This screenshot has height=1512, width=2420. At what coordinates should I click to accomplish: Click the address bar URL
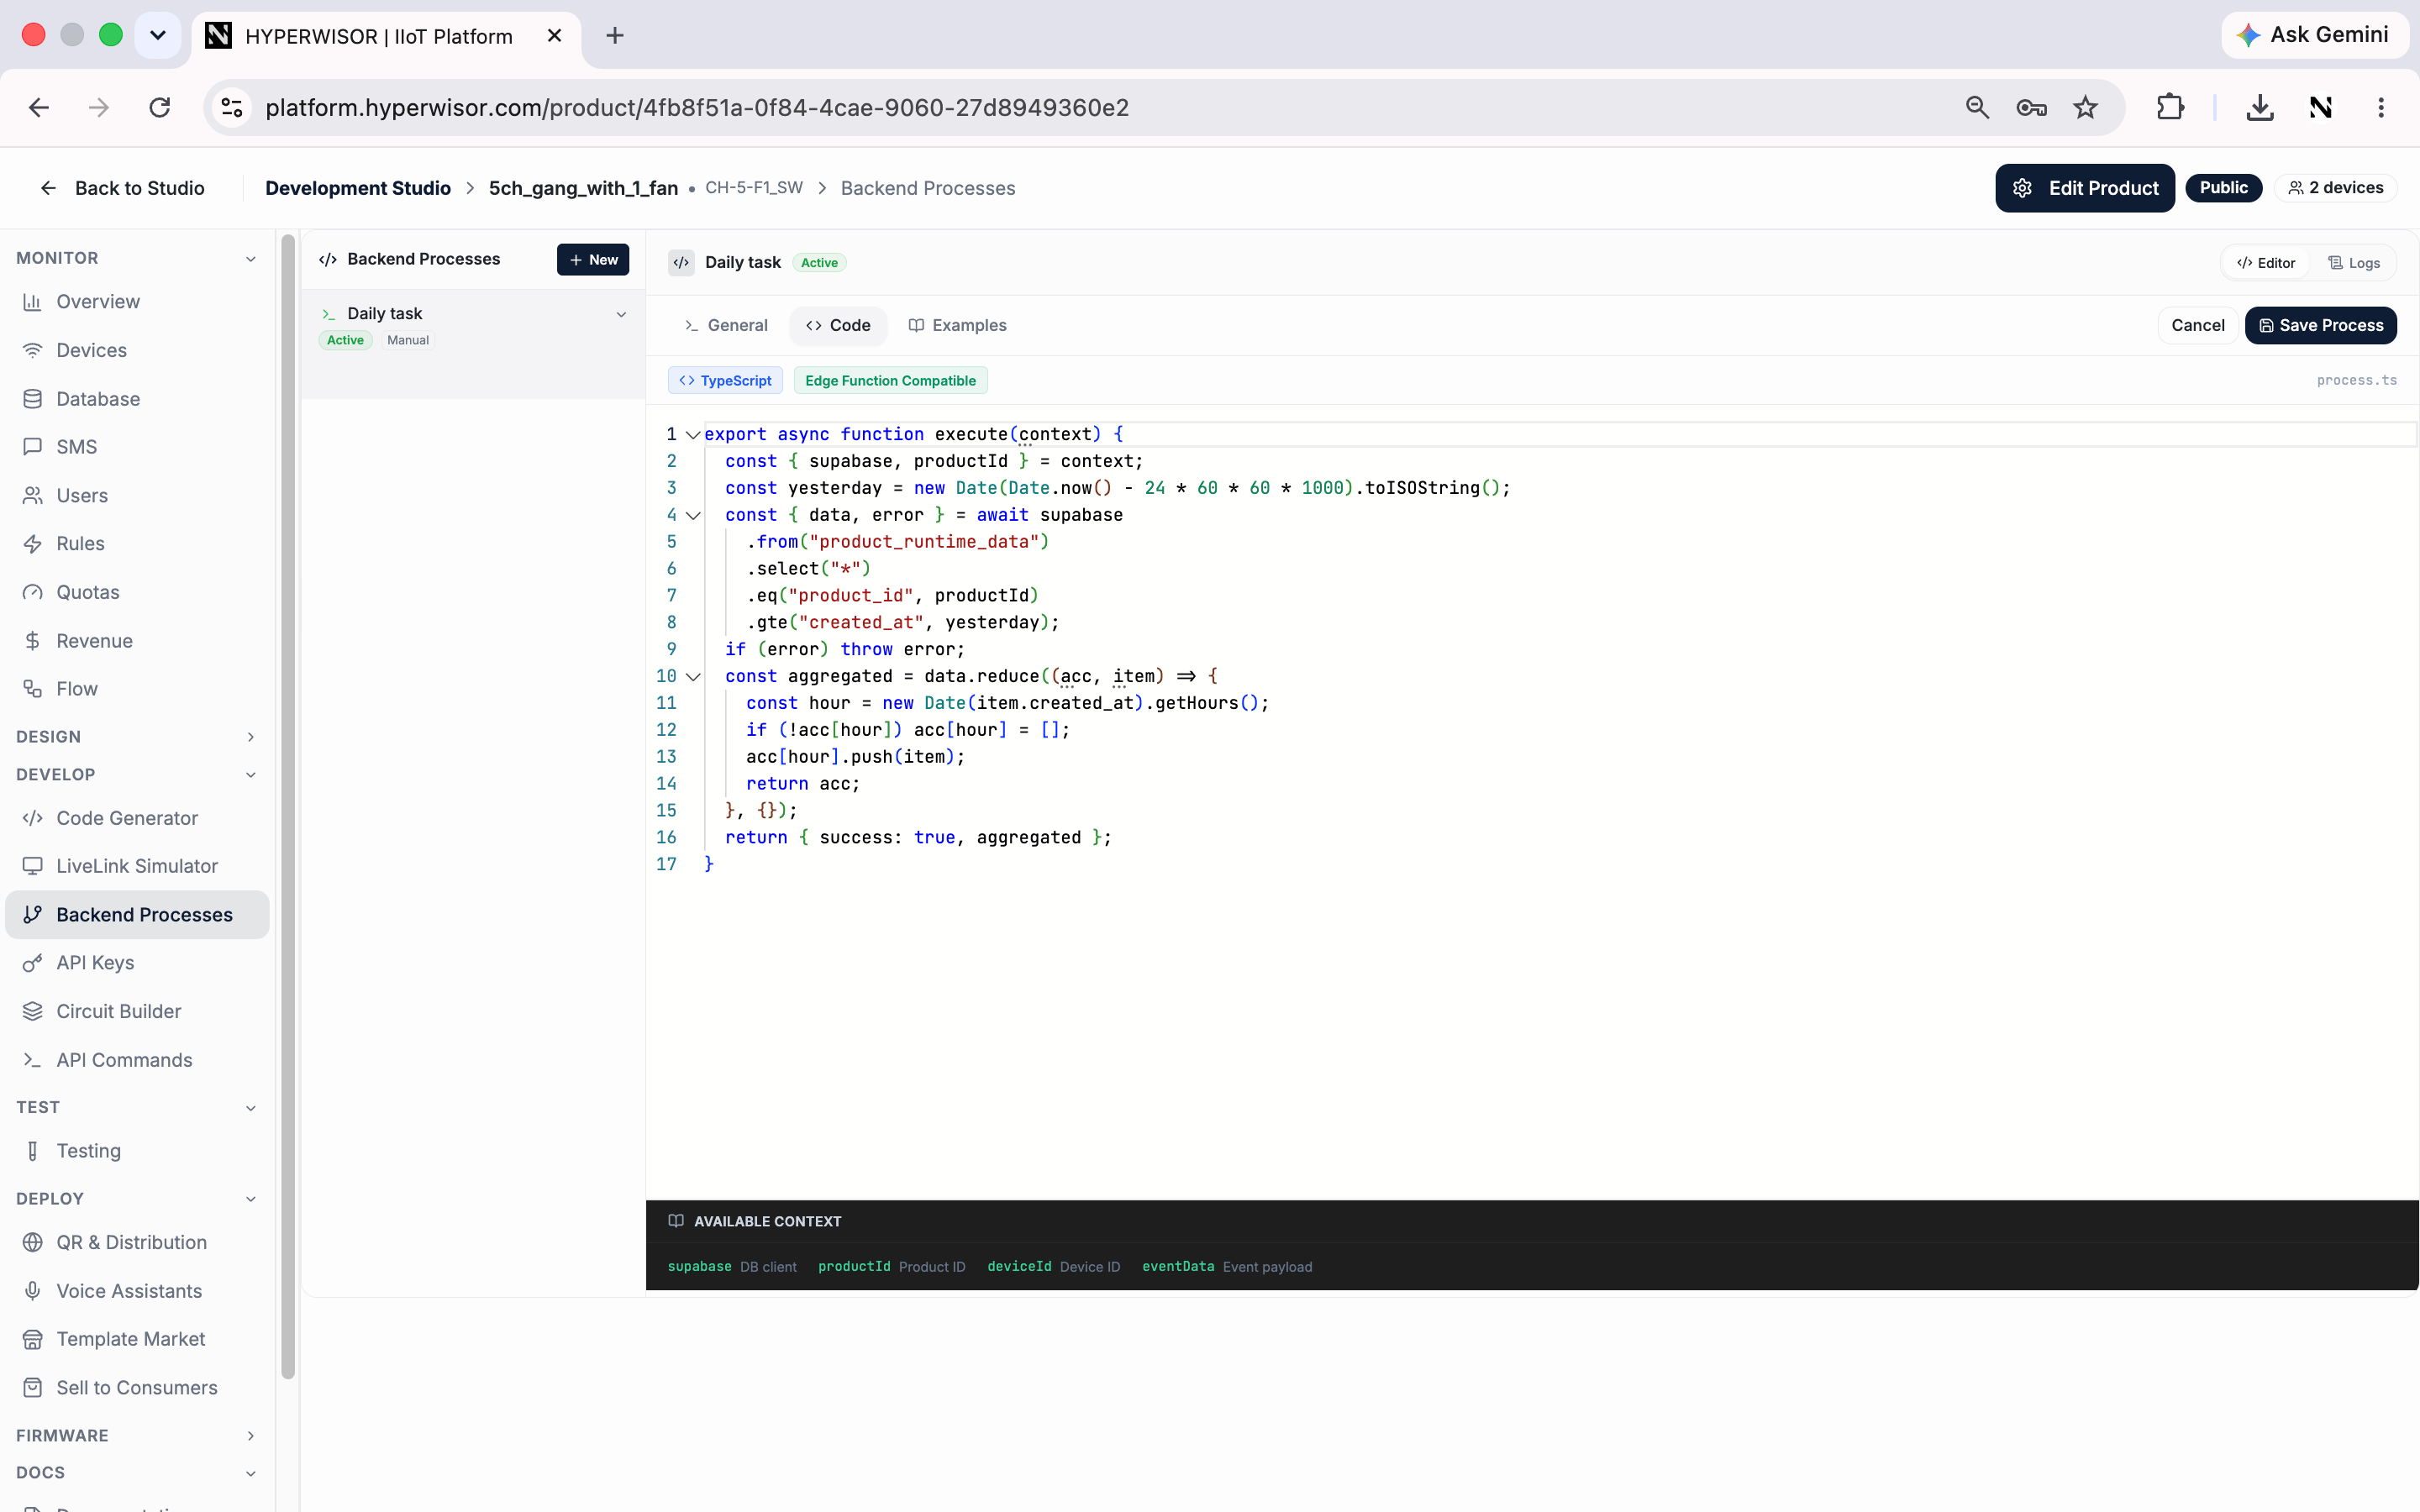(x=697, y=107)
